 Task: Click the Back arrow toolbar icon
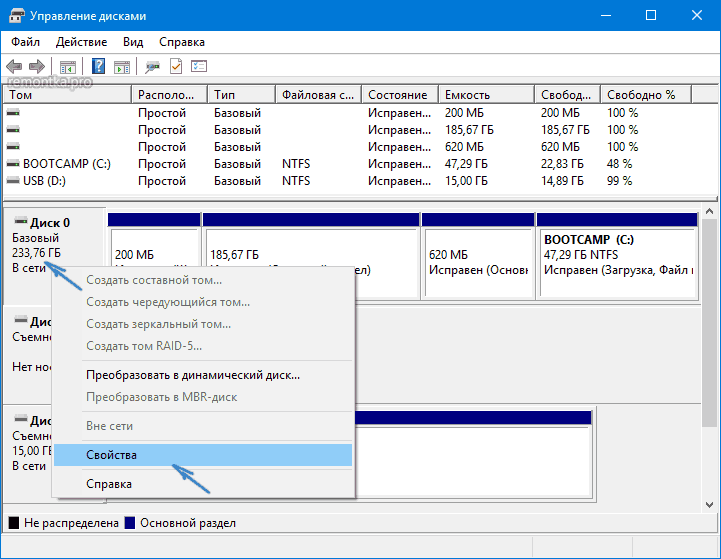15,67
